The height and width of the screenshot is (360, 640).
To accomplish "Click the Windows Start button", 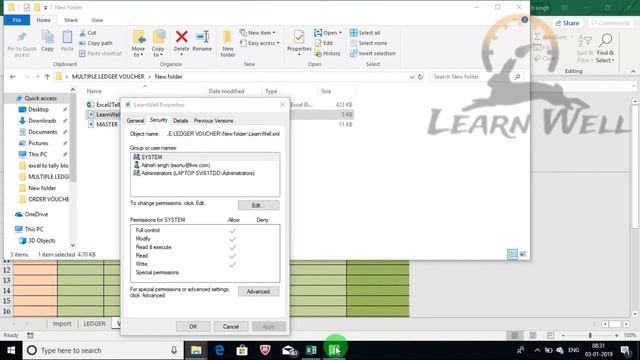I will 11,350.
